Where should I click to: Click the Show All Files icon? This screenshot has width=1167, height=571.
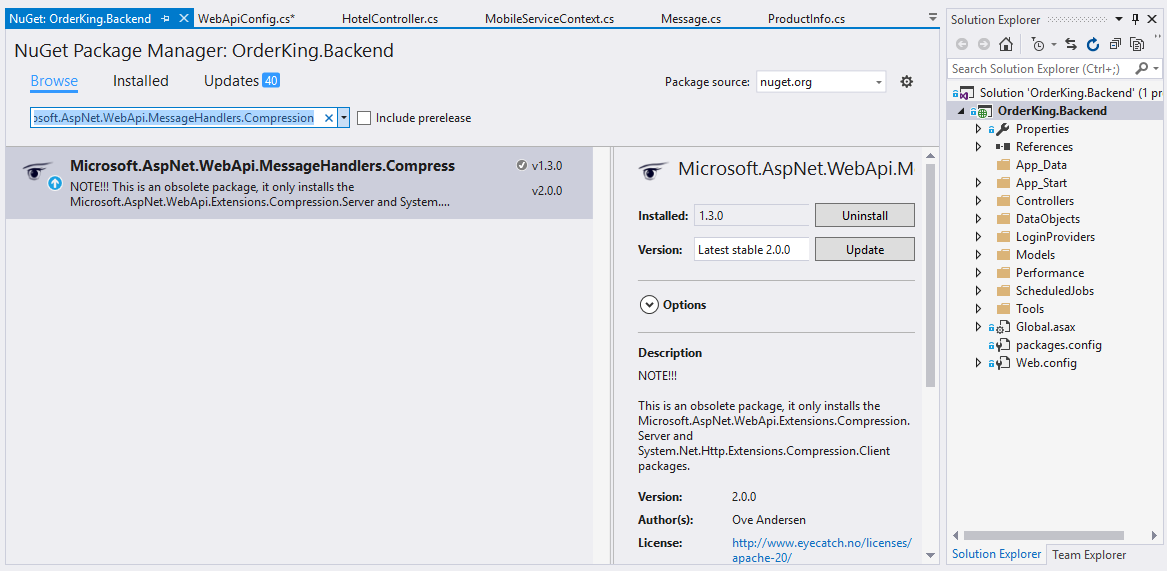(1137, 44)
